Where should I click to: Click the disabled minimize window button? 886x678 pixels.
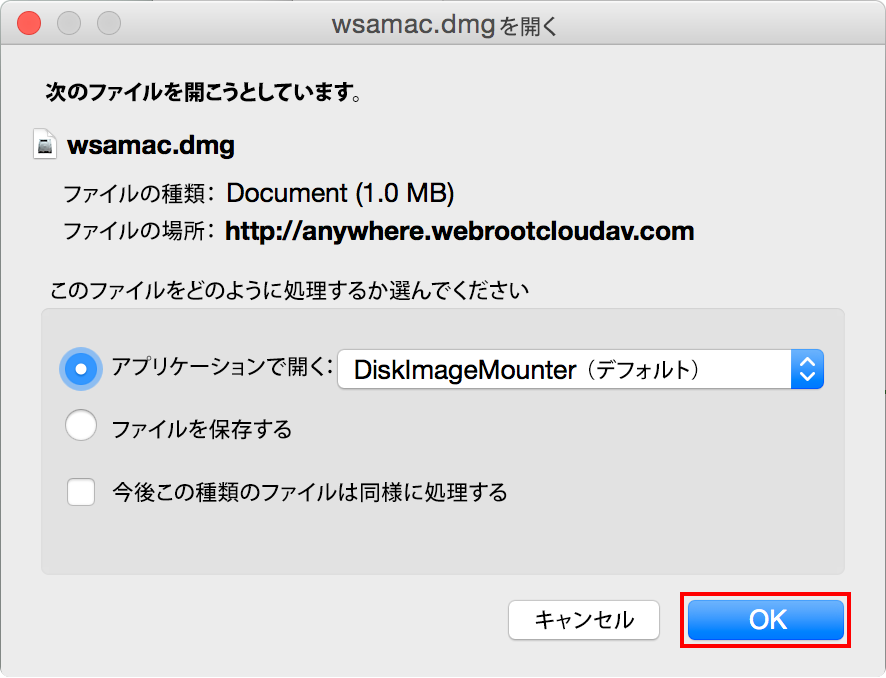pyautogui.click(x=69, y=24)
